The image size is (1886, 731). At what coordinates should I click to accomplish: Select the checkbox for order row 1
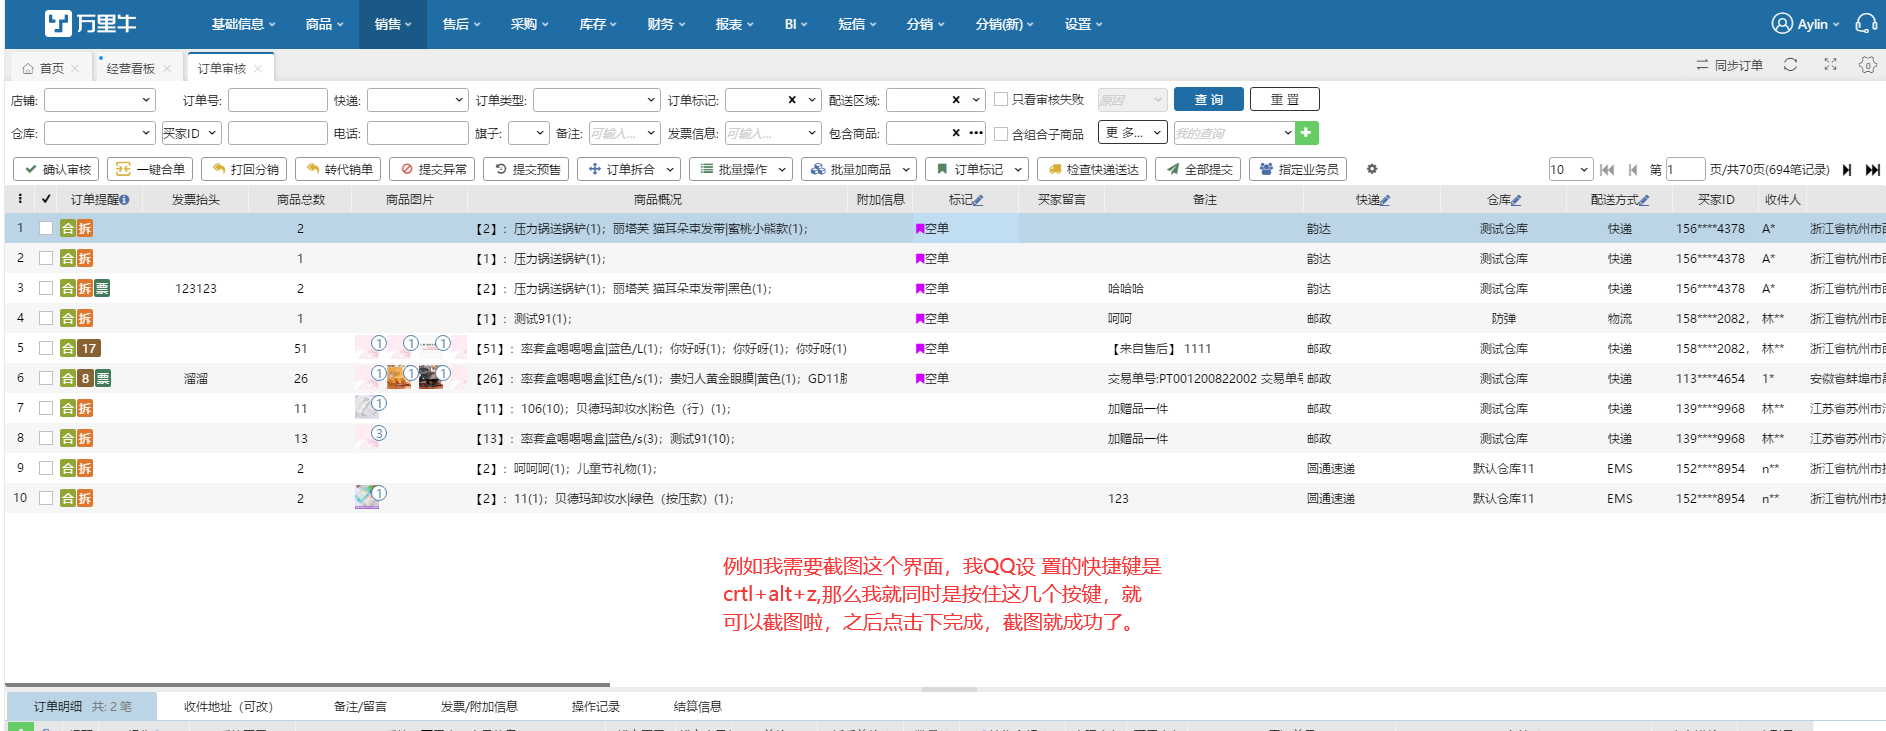pos(46,228)
